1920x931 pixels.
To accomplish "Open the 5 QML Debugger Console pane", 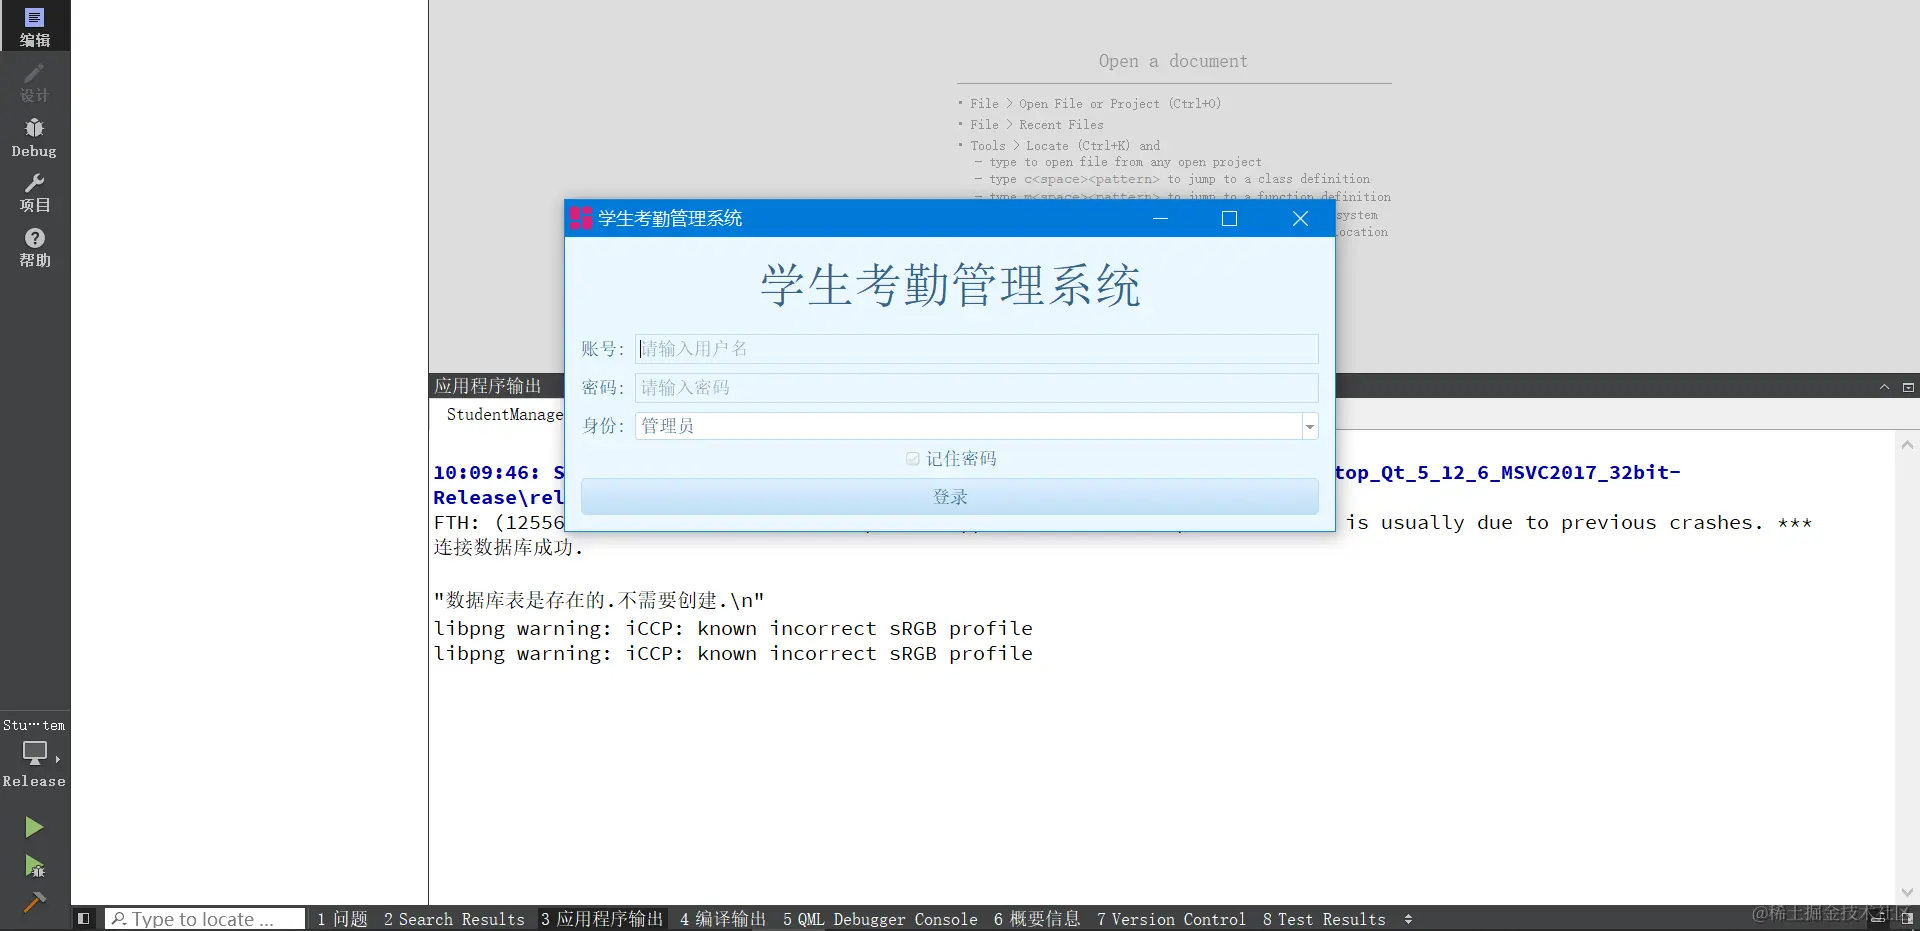I will [880, 918].
